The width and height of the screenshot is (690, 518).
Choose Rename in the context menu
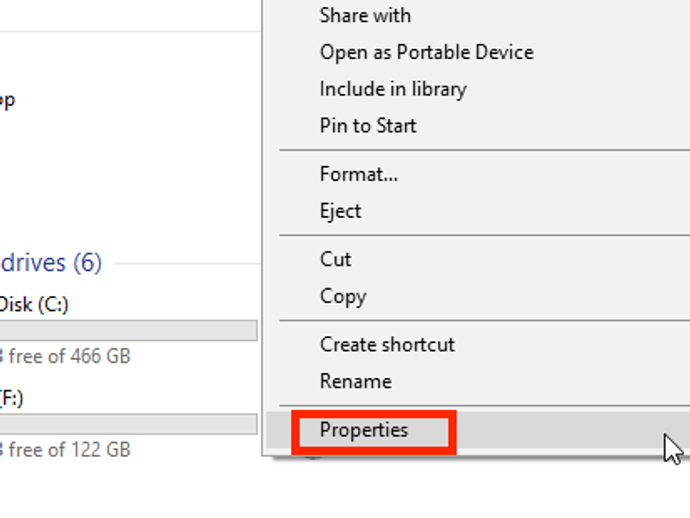355,382
